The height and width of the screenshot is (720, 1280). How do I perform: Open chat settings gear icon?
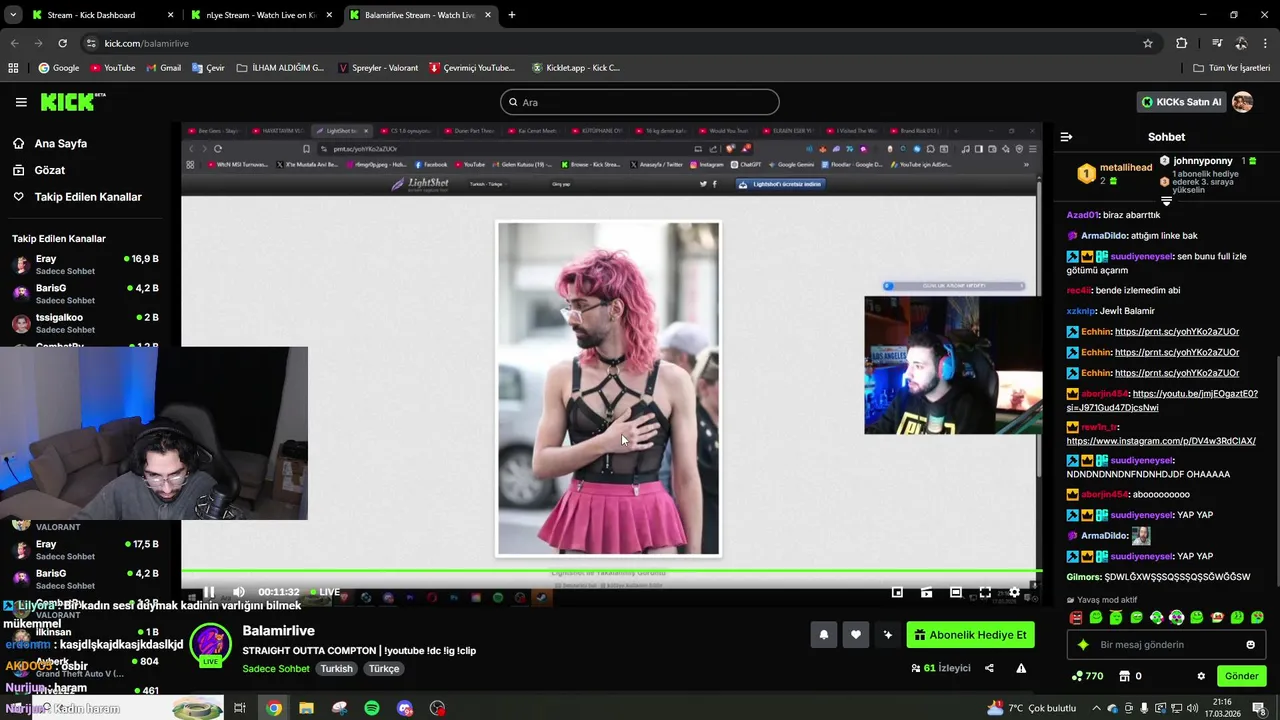(x=1201, y=676)
